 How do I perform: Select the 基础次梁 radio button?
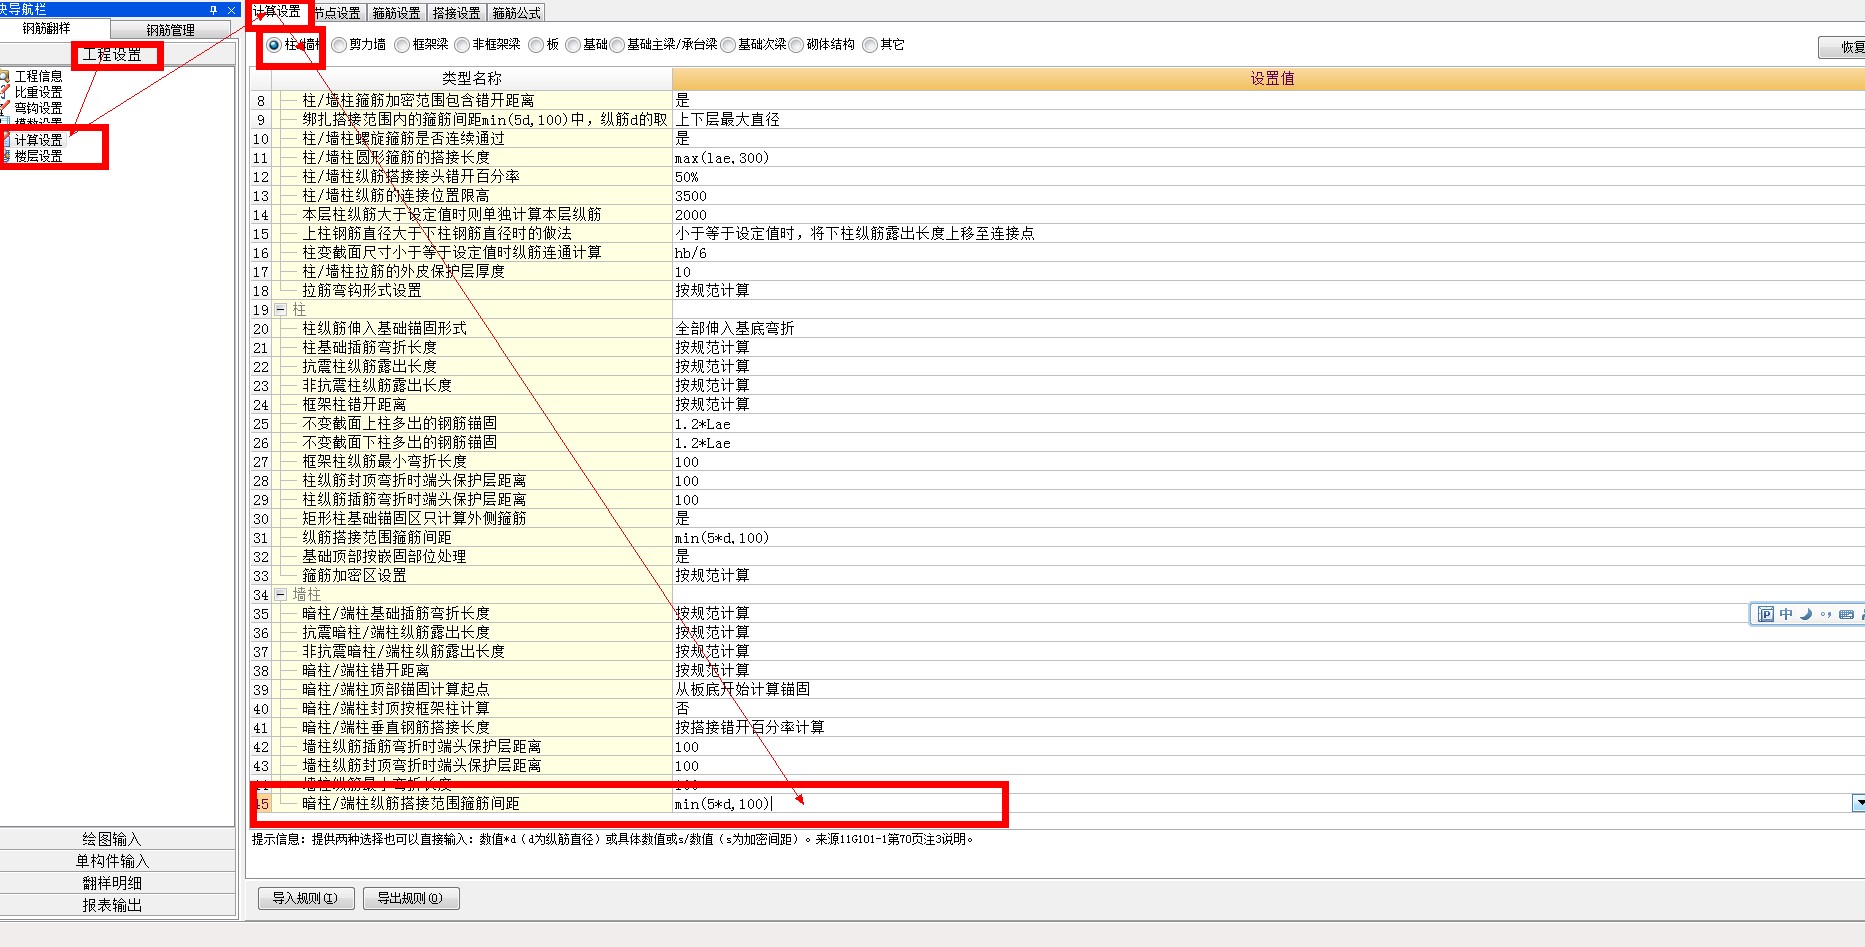[x=728, y=45]
